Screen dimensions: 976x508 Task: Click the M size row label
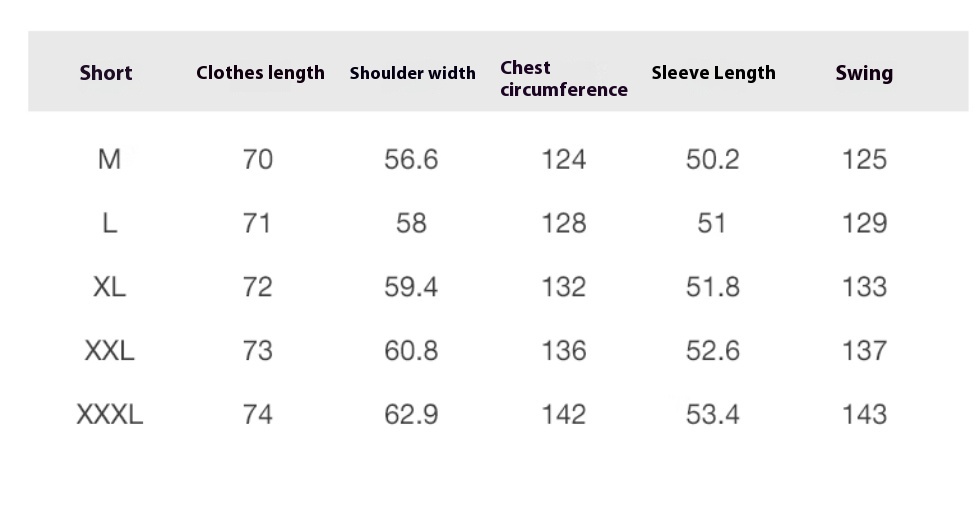(x=109, y=159)
